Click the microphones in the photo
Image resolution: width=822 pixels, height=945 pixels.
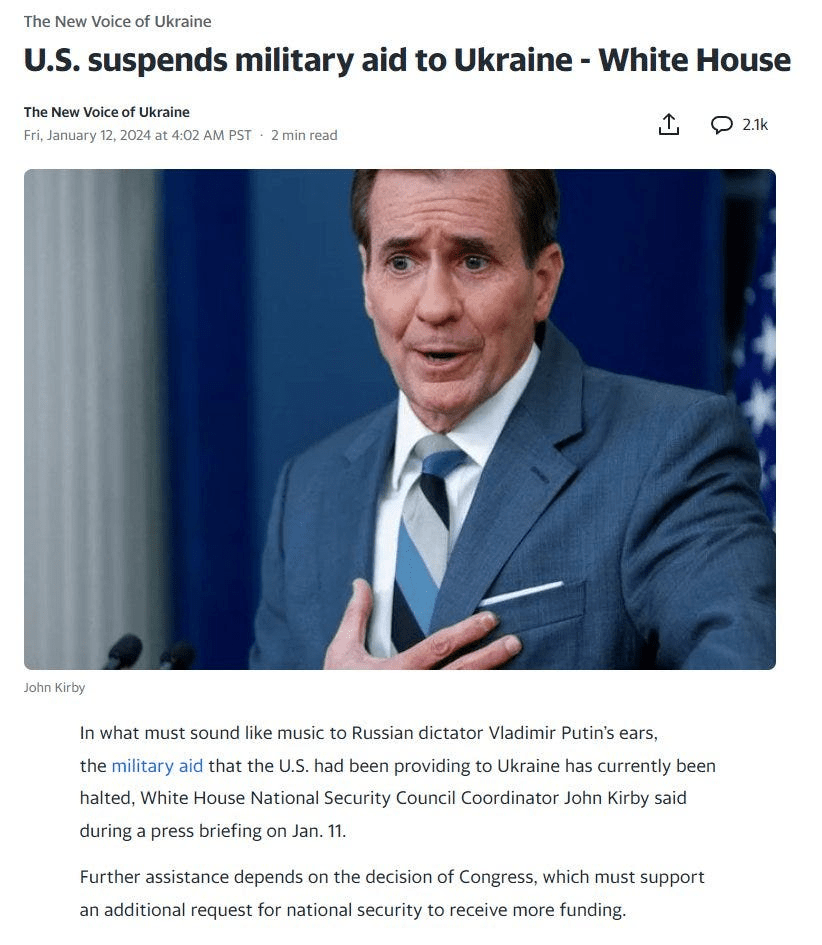coord(151,652)
